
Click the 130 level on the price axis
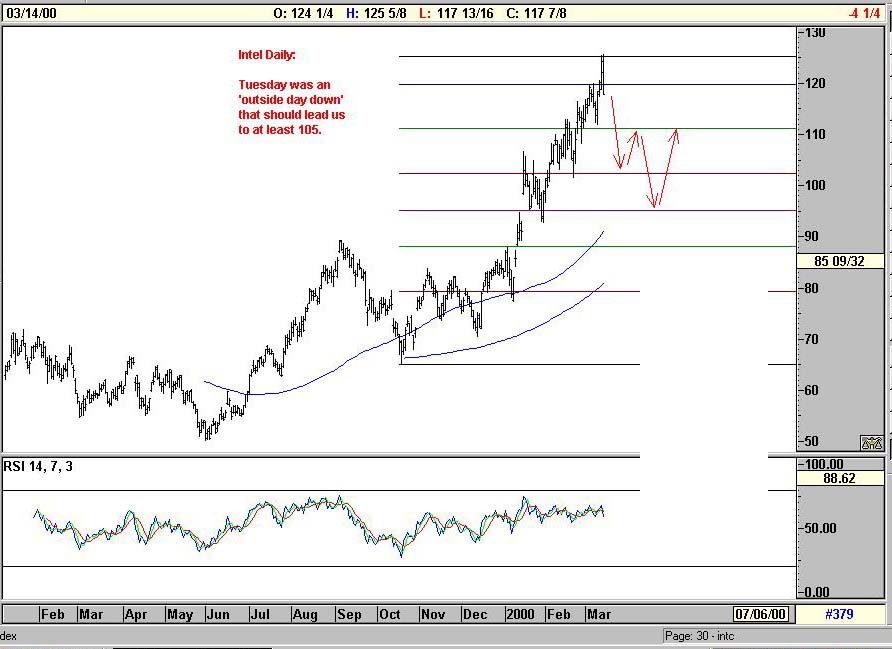point(815,33)
